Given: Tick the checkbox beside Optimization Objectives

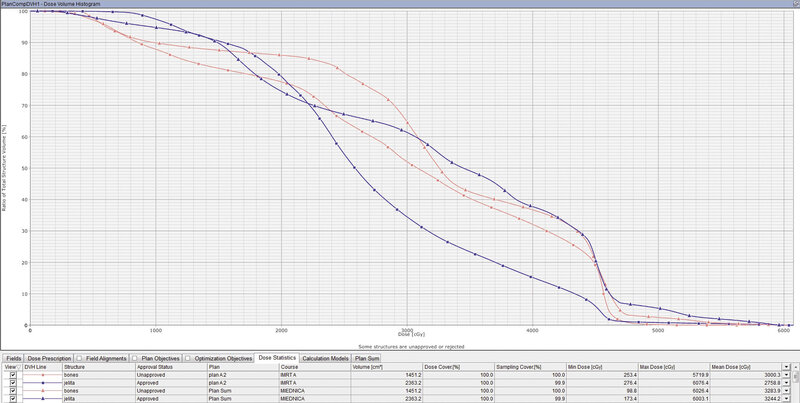Looking at the screenshot, I should 188,358.
